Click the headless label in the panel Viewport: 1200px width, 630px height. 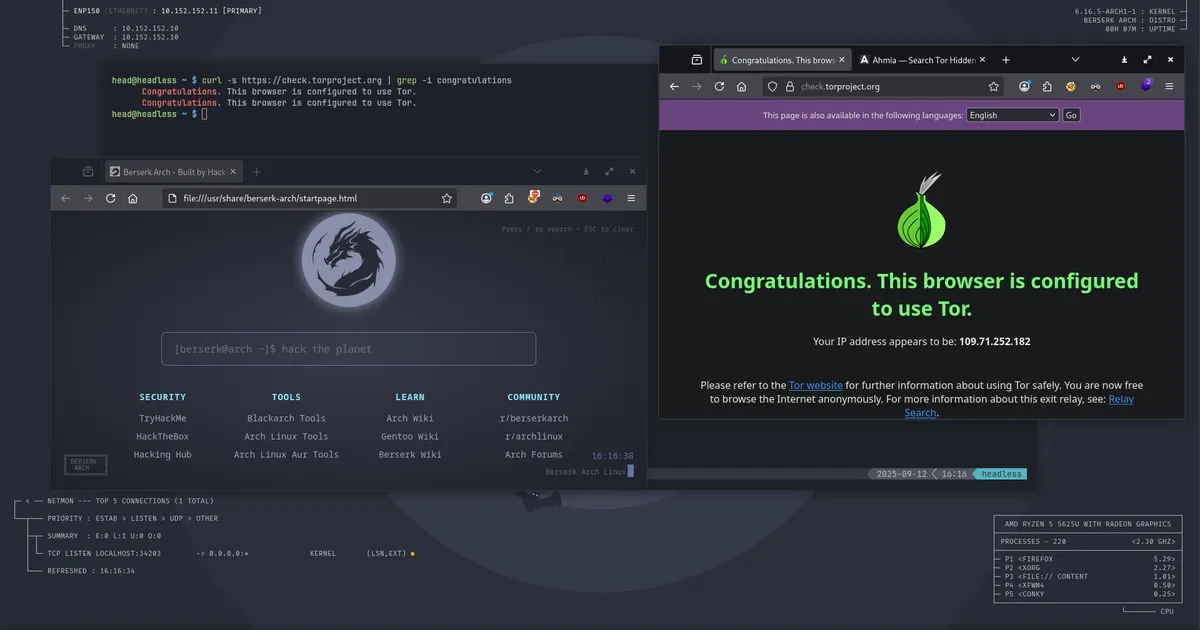pos(1002,474)
